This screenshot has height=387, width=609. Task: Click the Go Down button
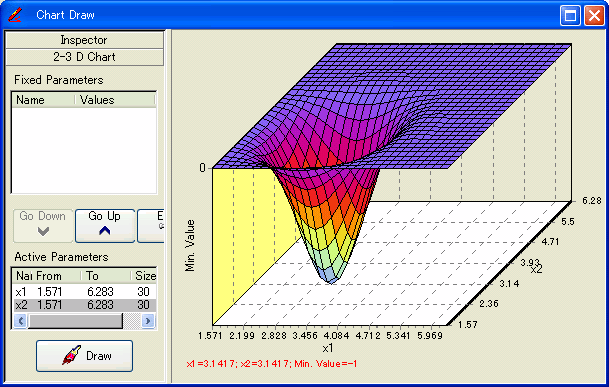click(43, 226)
